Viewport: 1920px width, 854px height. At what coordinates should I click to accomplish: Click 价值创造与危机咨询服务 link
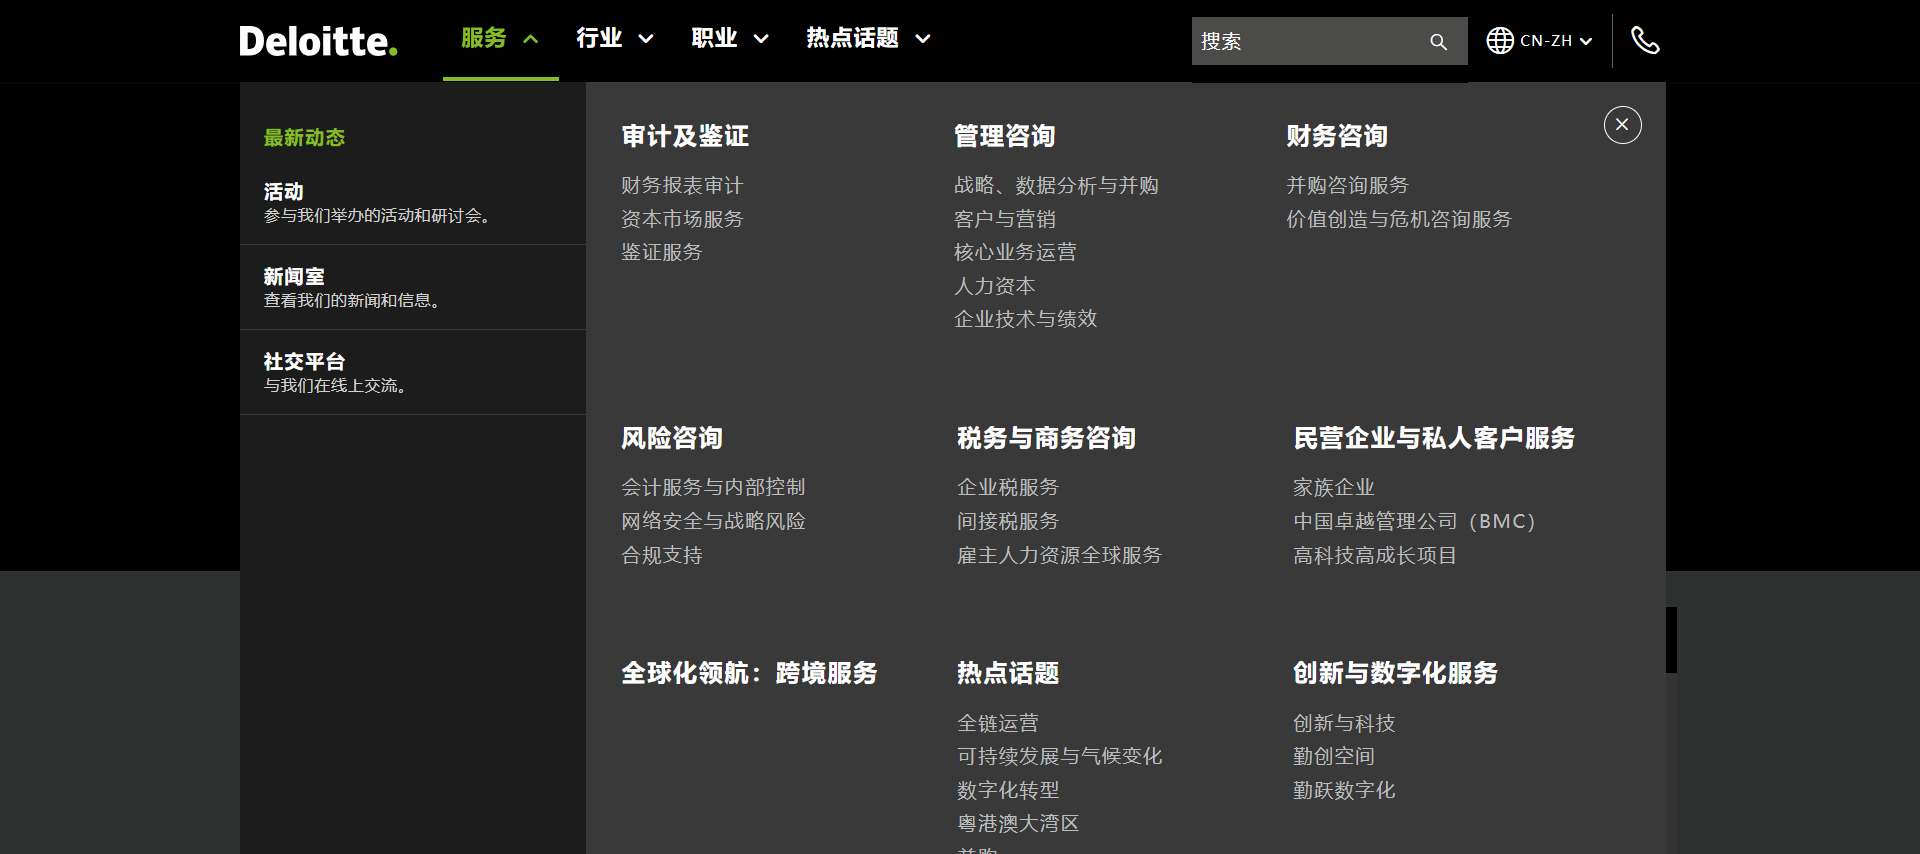(1399, 219)
